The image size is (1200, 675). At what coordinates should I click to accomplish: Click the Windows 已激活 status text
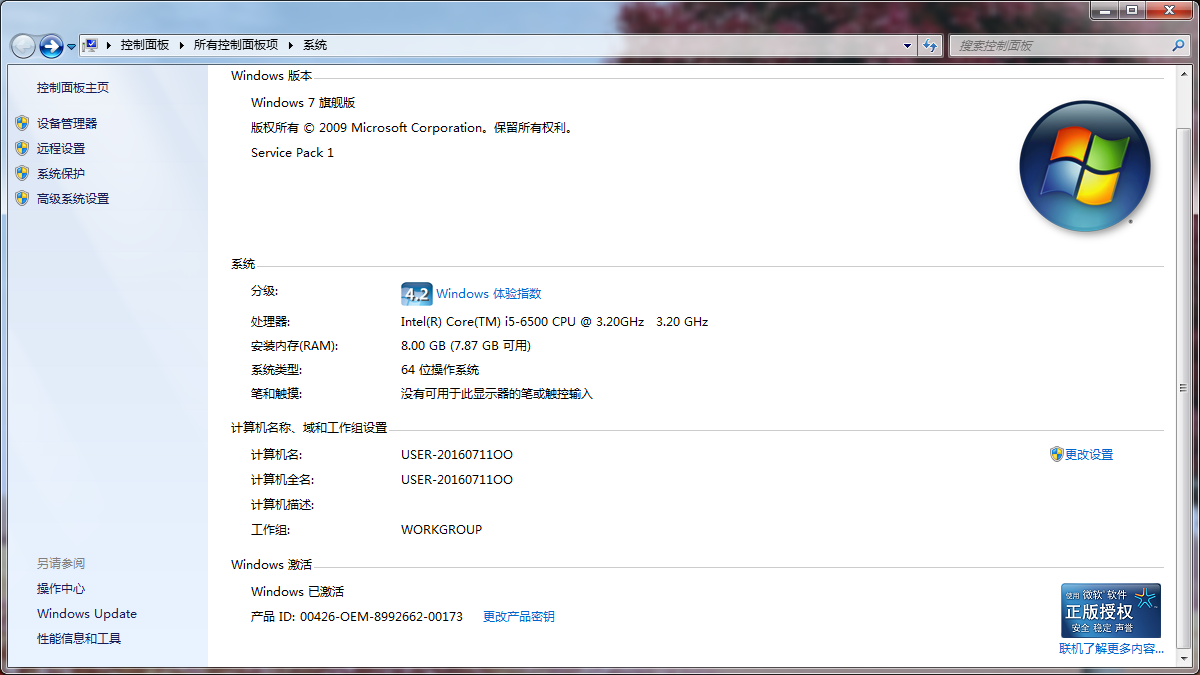coord(297,592)
